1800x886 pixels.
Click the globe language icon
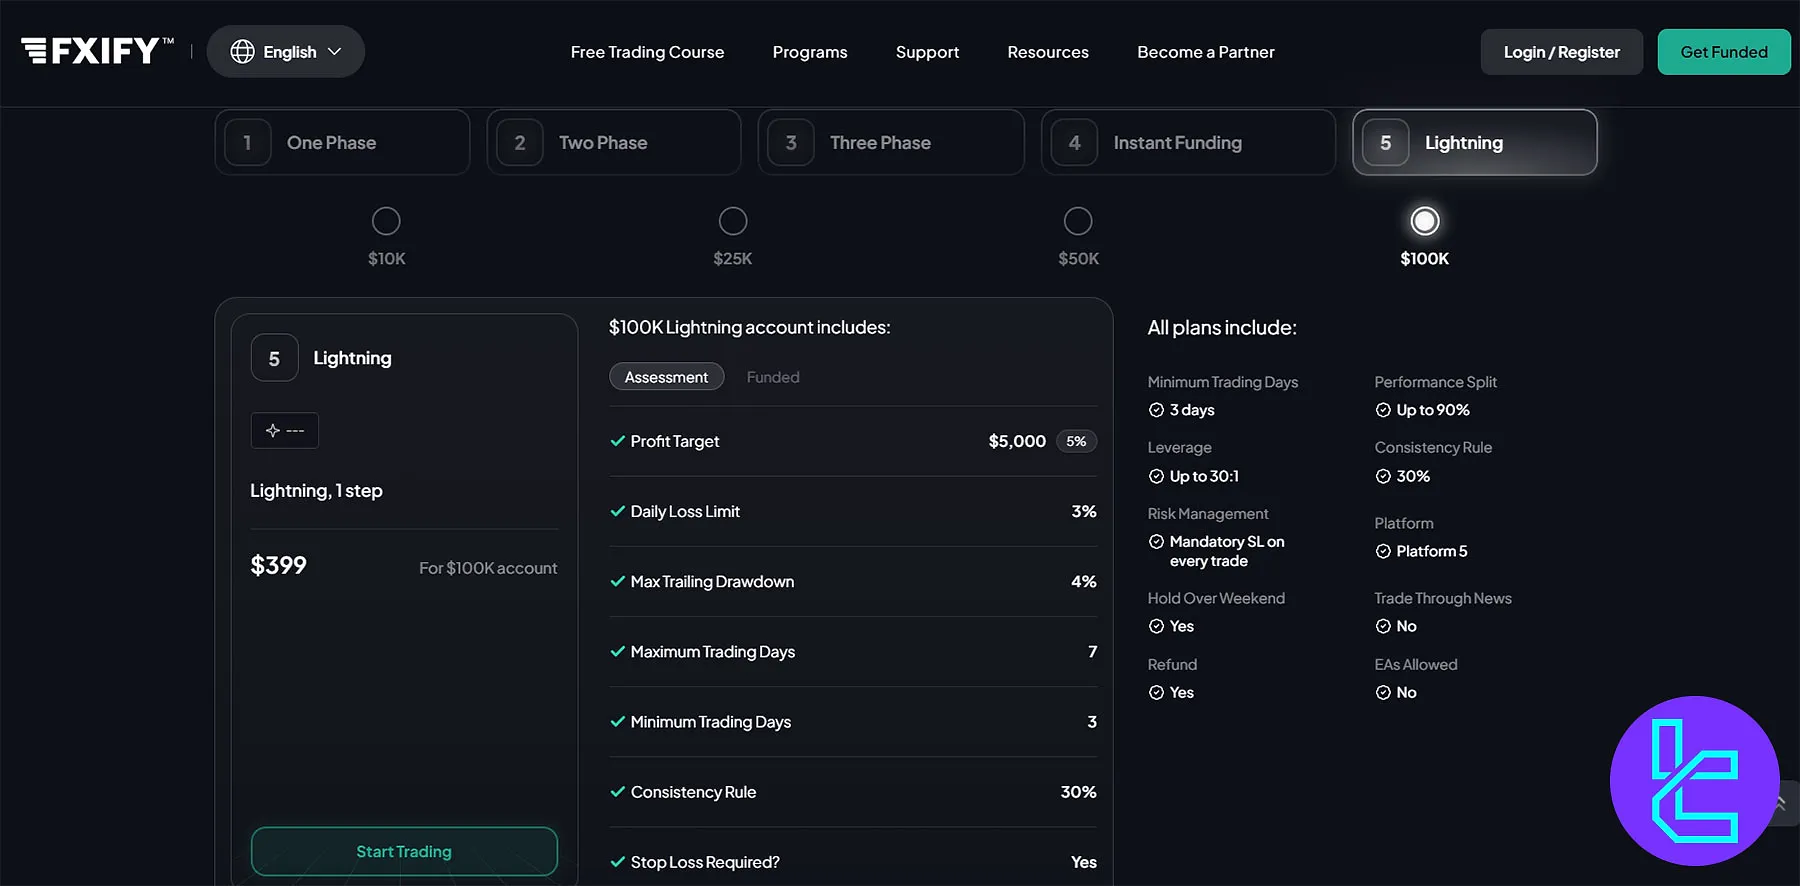242,52
